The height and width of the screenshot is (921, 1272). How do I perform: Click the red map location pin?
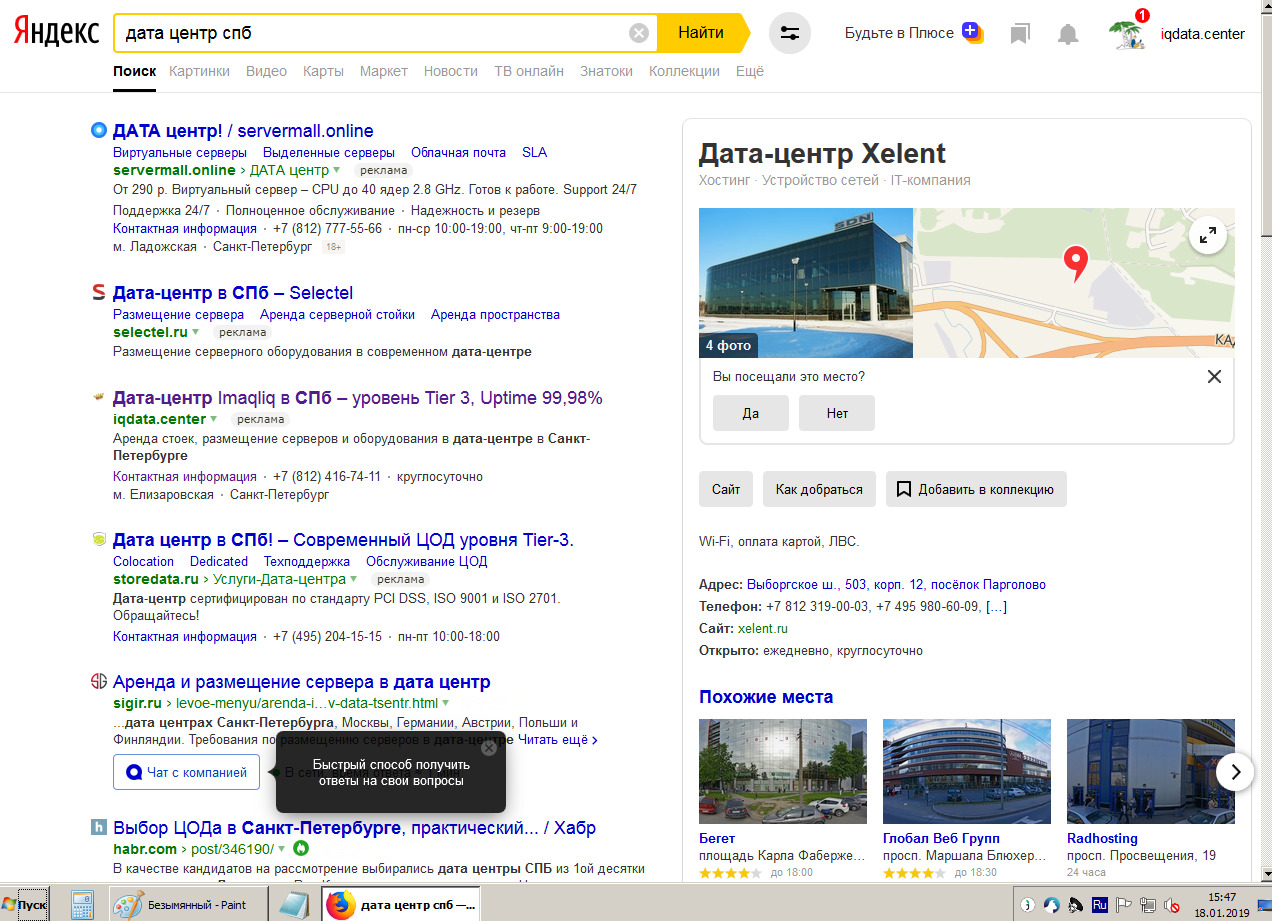point(1075,261)
